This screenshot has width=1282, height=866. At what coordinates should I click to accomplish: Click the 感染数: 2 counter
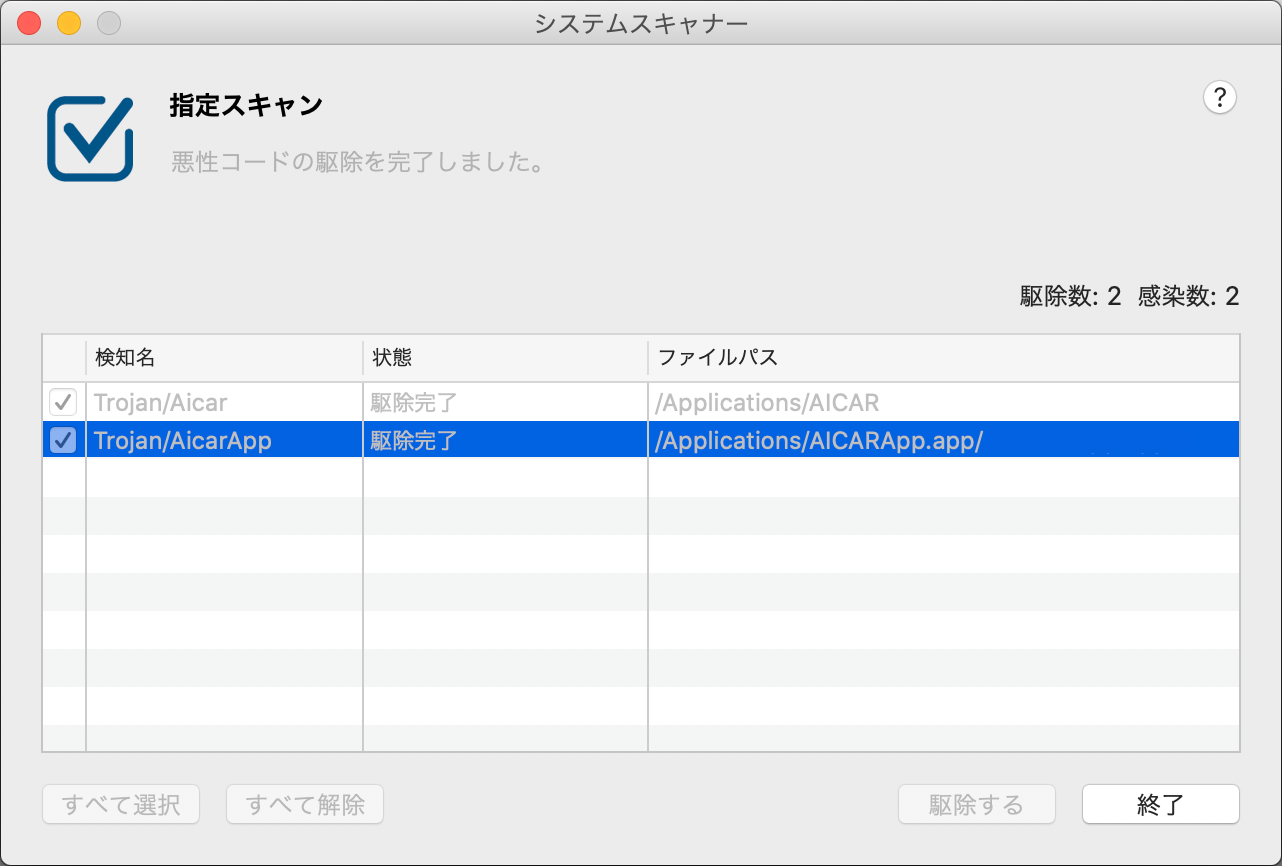[1189, 296]
